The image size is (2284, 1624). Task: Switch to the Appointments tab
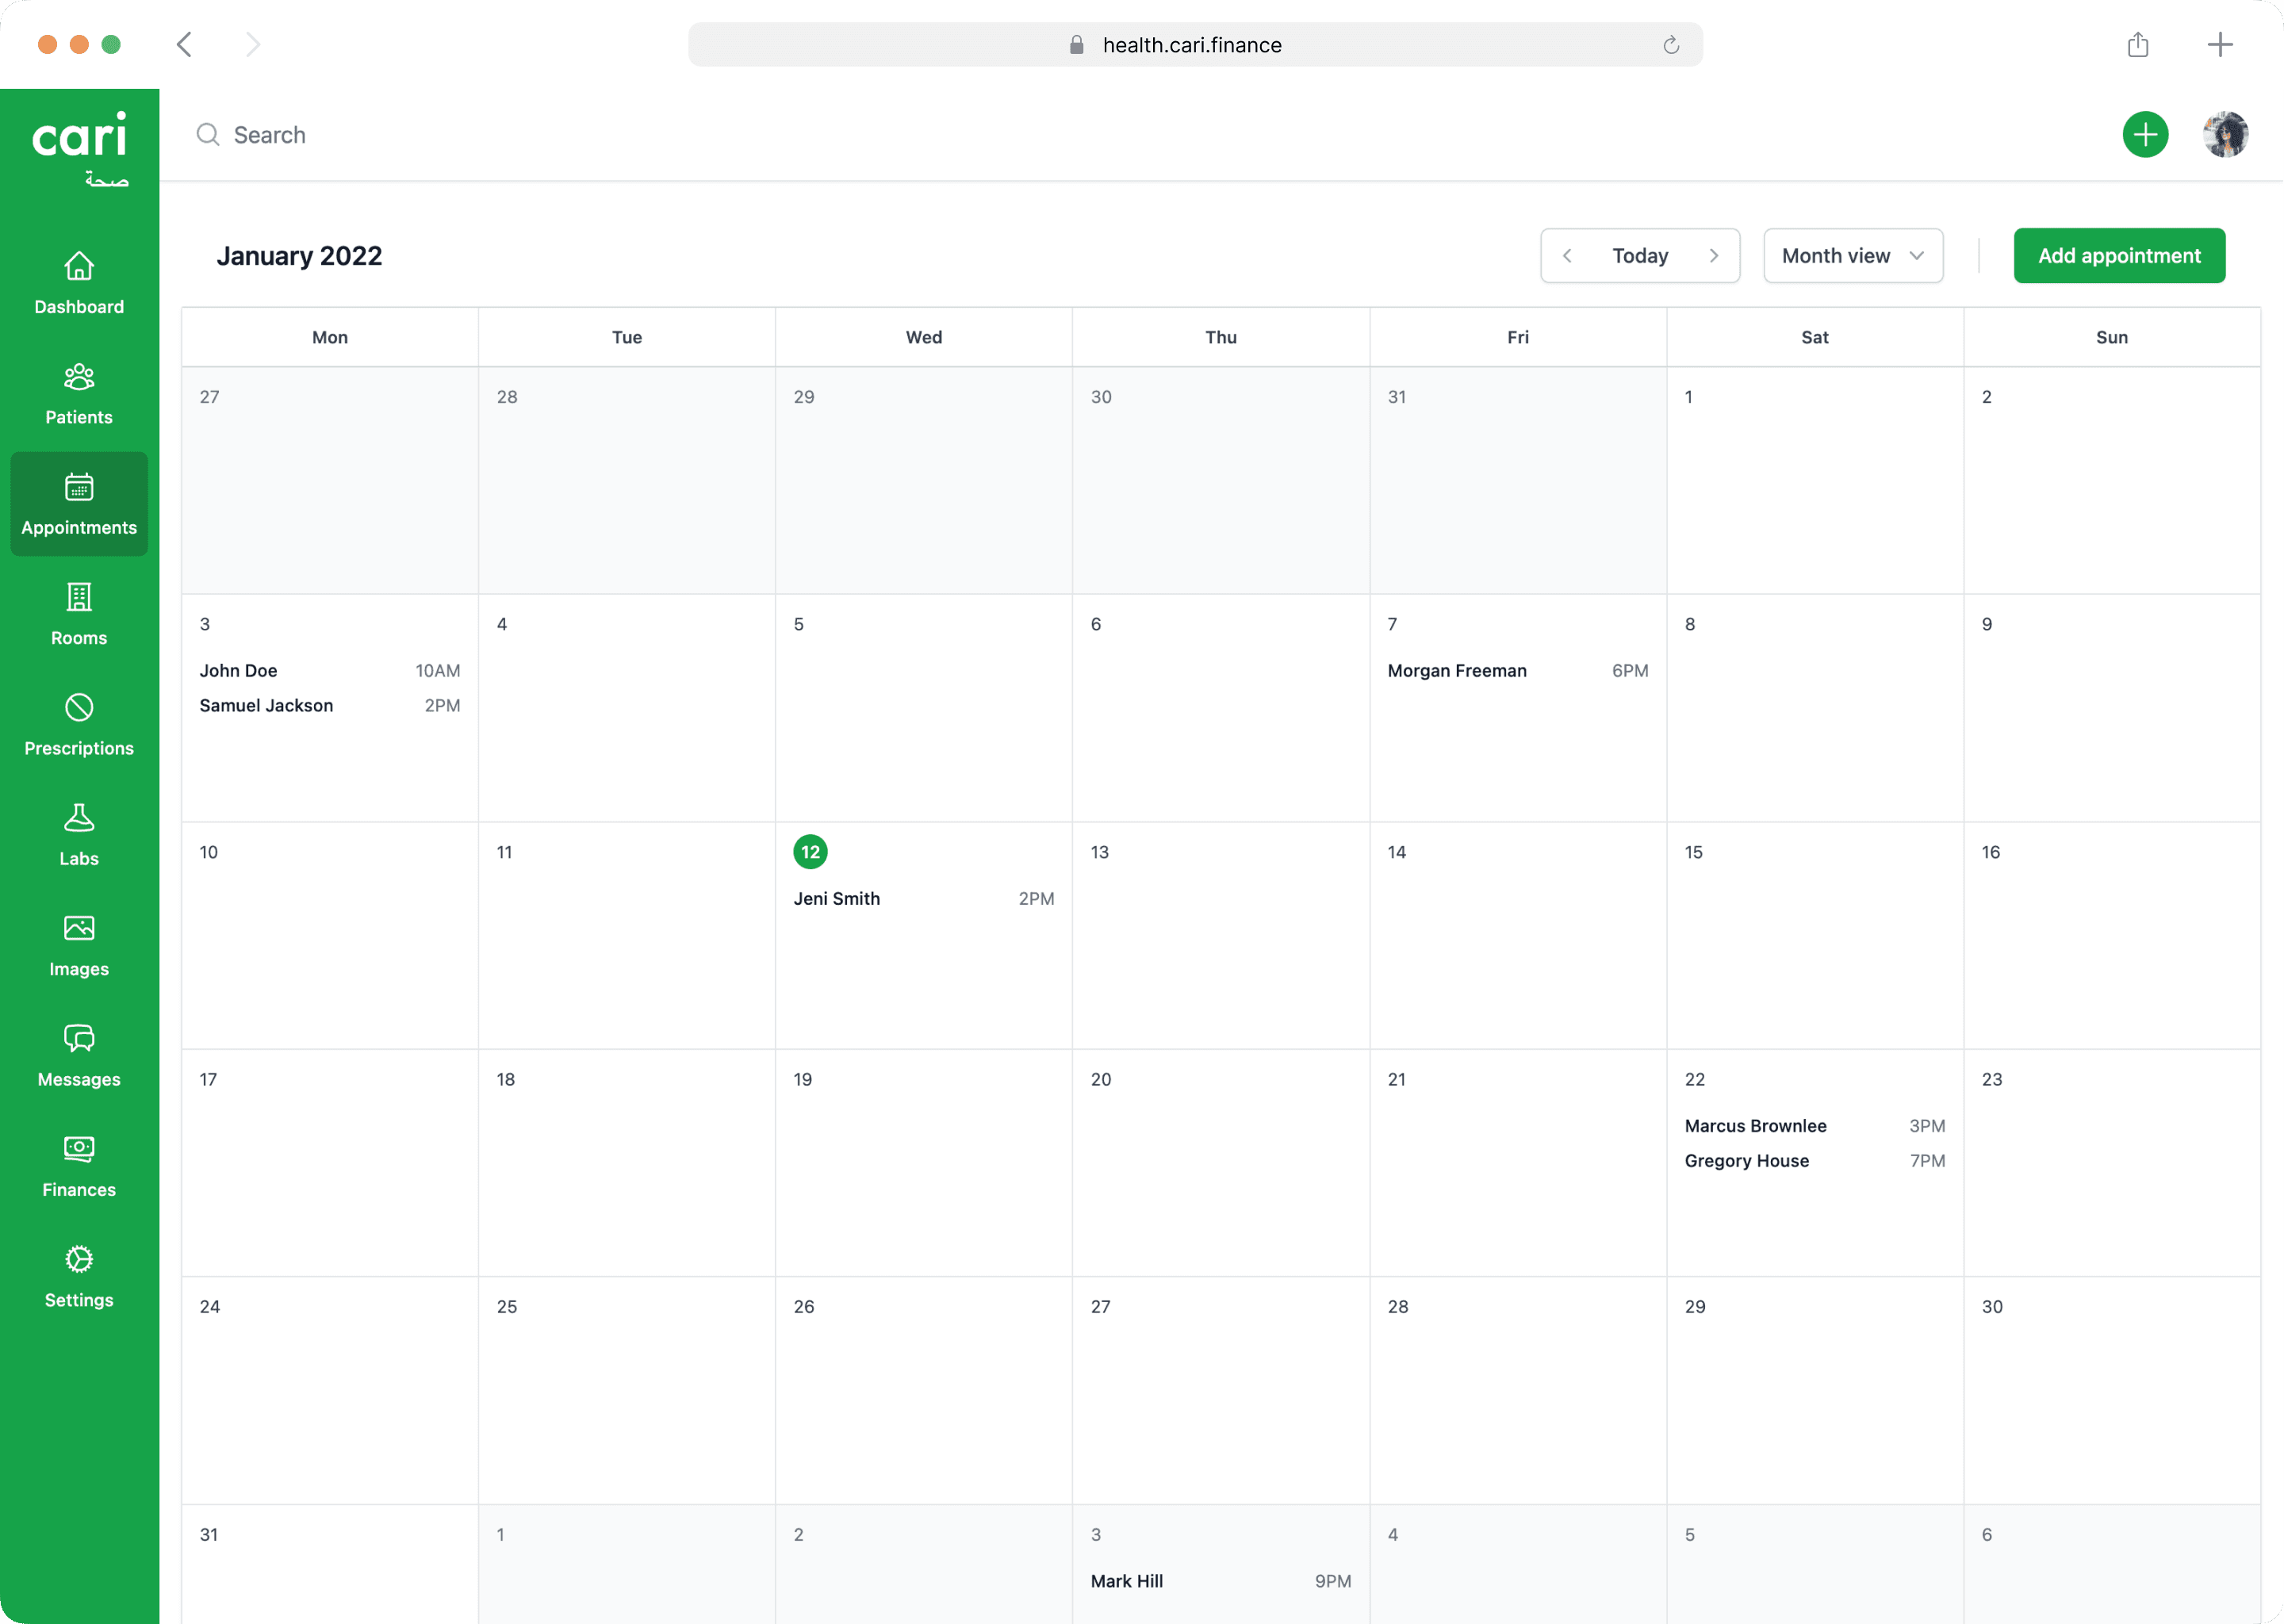click(78, 503)
